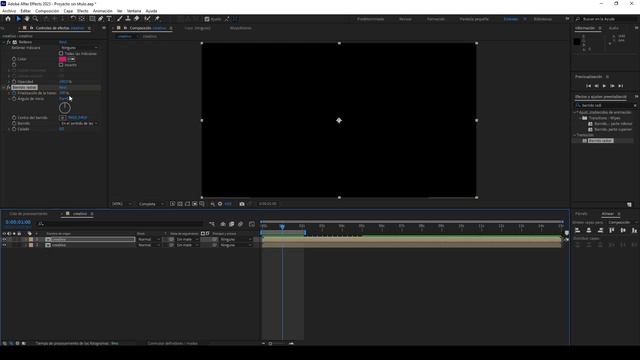
Task: Select the Puppet Pin tool
Action: click(157, 19)
